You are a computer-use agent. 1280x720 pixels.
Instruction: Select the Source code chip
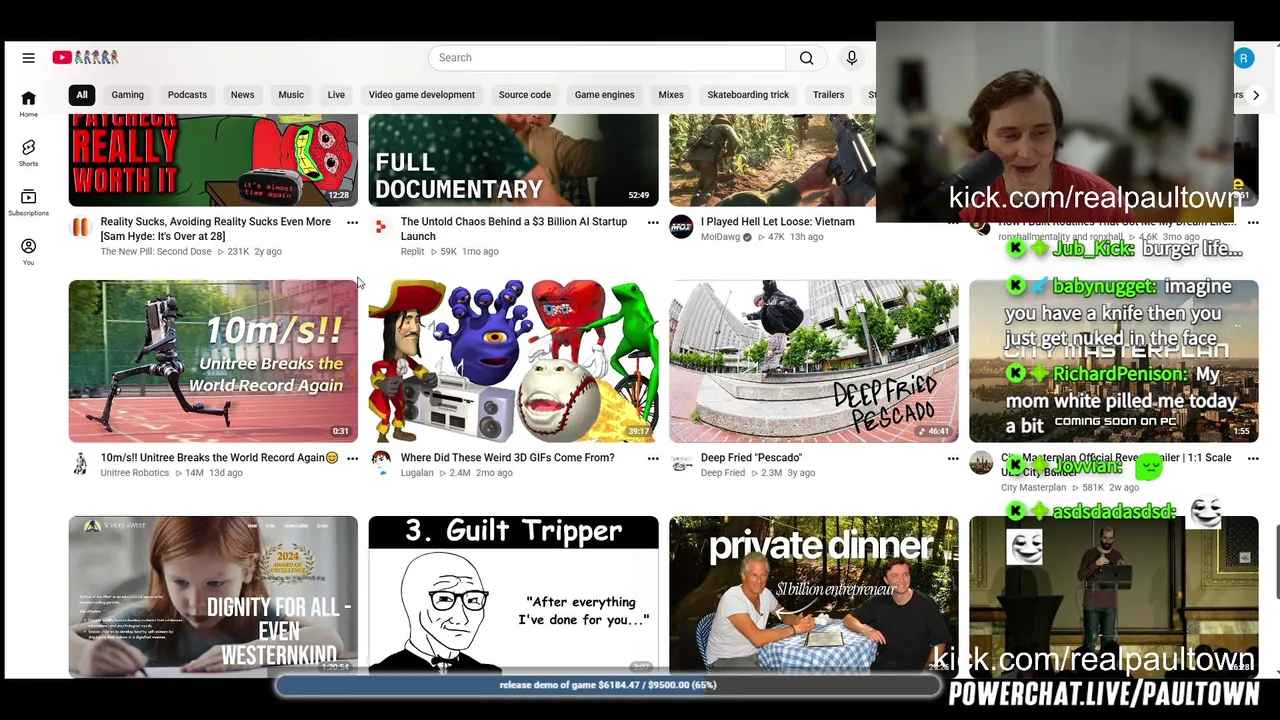point(525,95)
